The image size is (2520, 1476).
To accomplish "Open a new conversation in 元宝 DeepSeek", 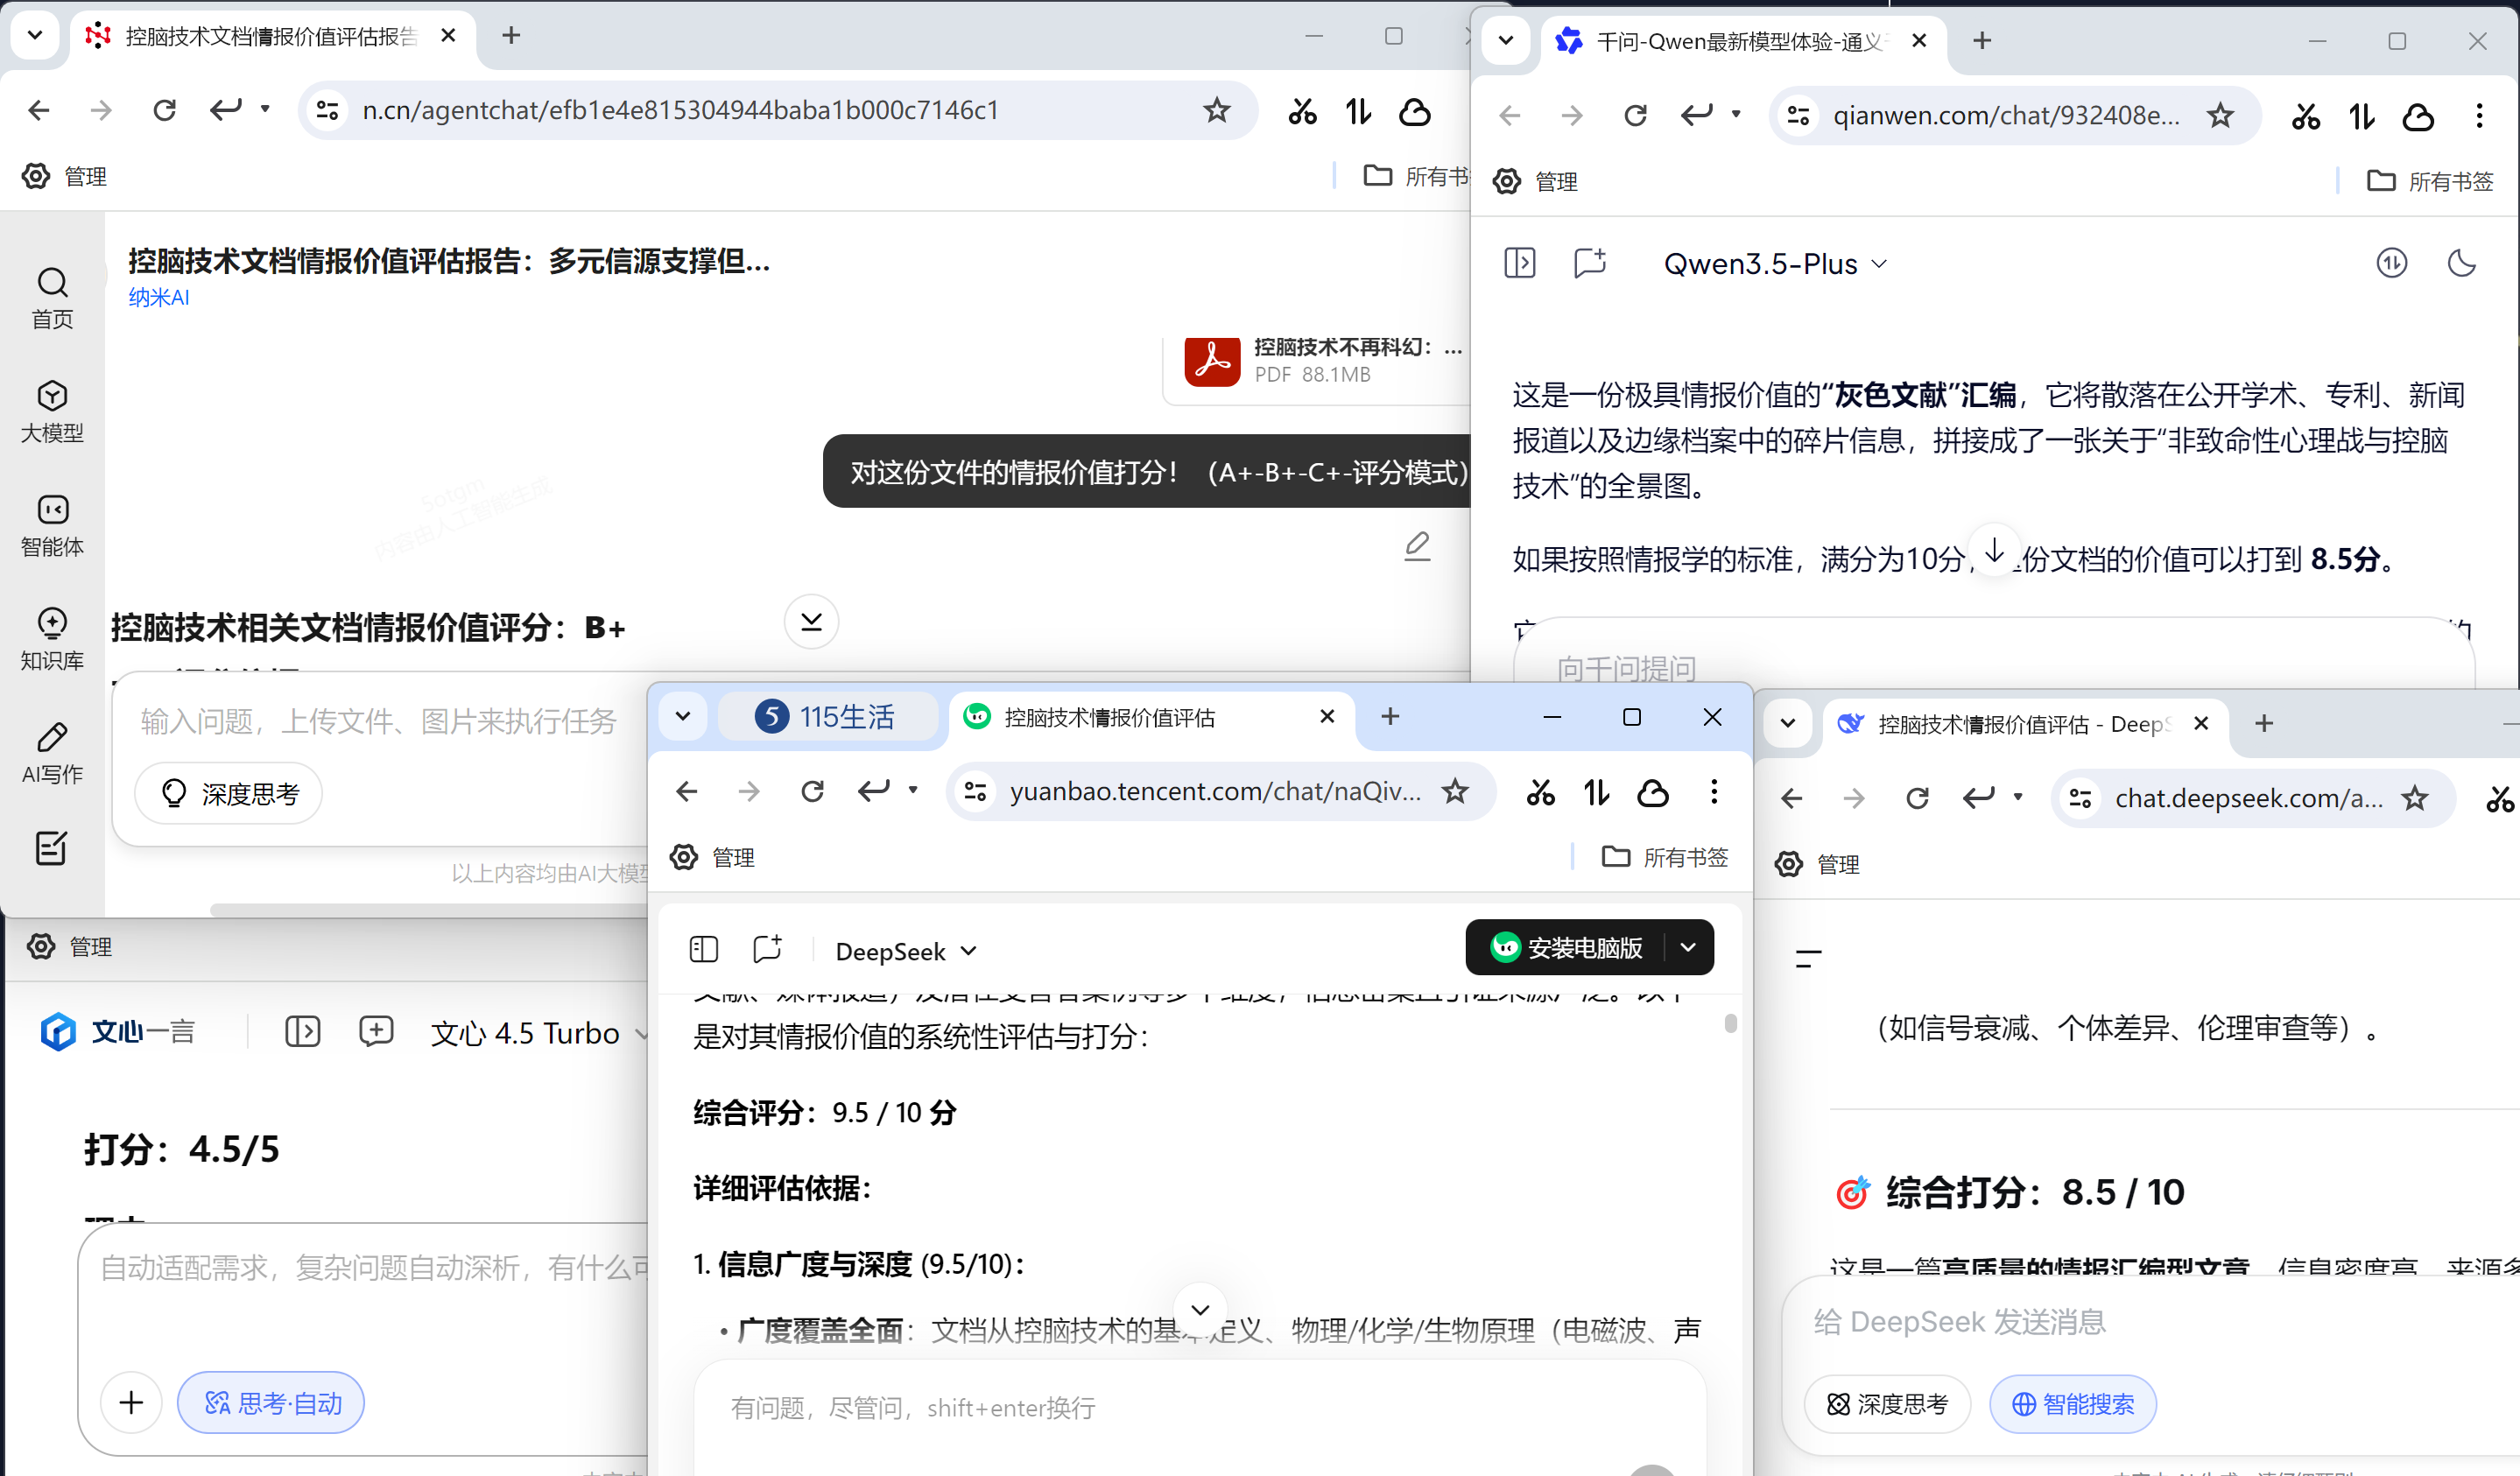I will (767, 950).
